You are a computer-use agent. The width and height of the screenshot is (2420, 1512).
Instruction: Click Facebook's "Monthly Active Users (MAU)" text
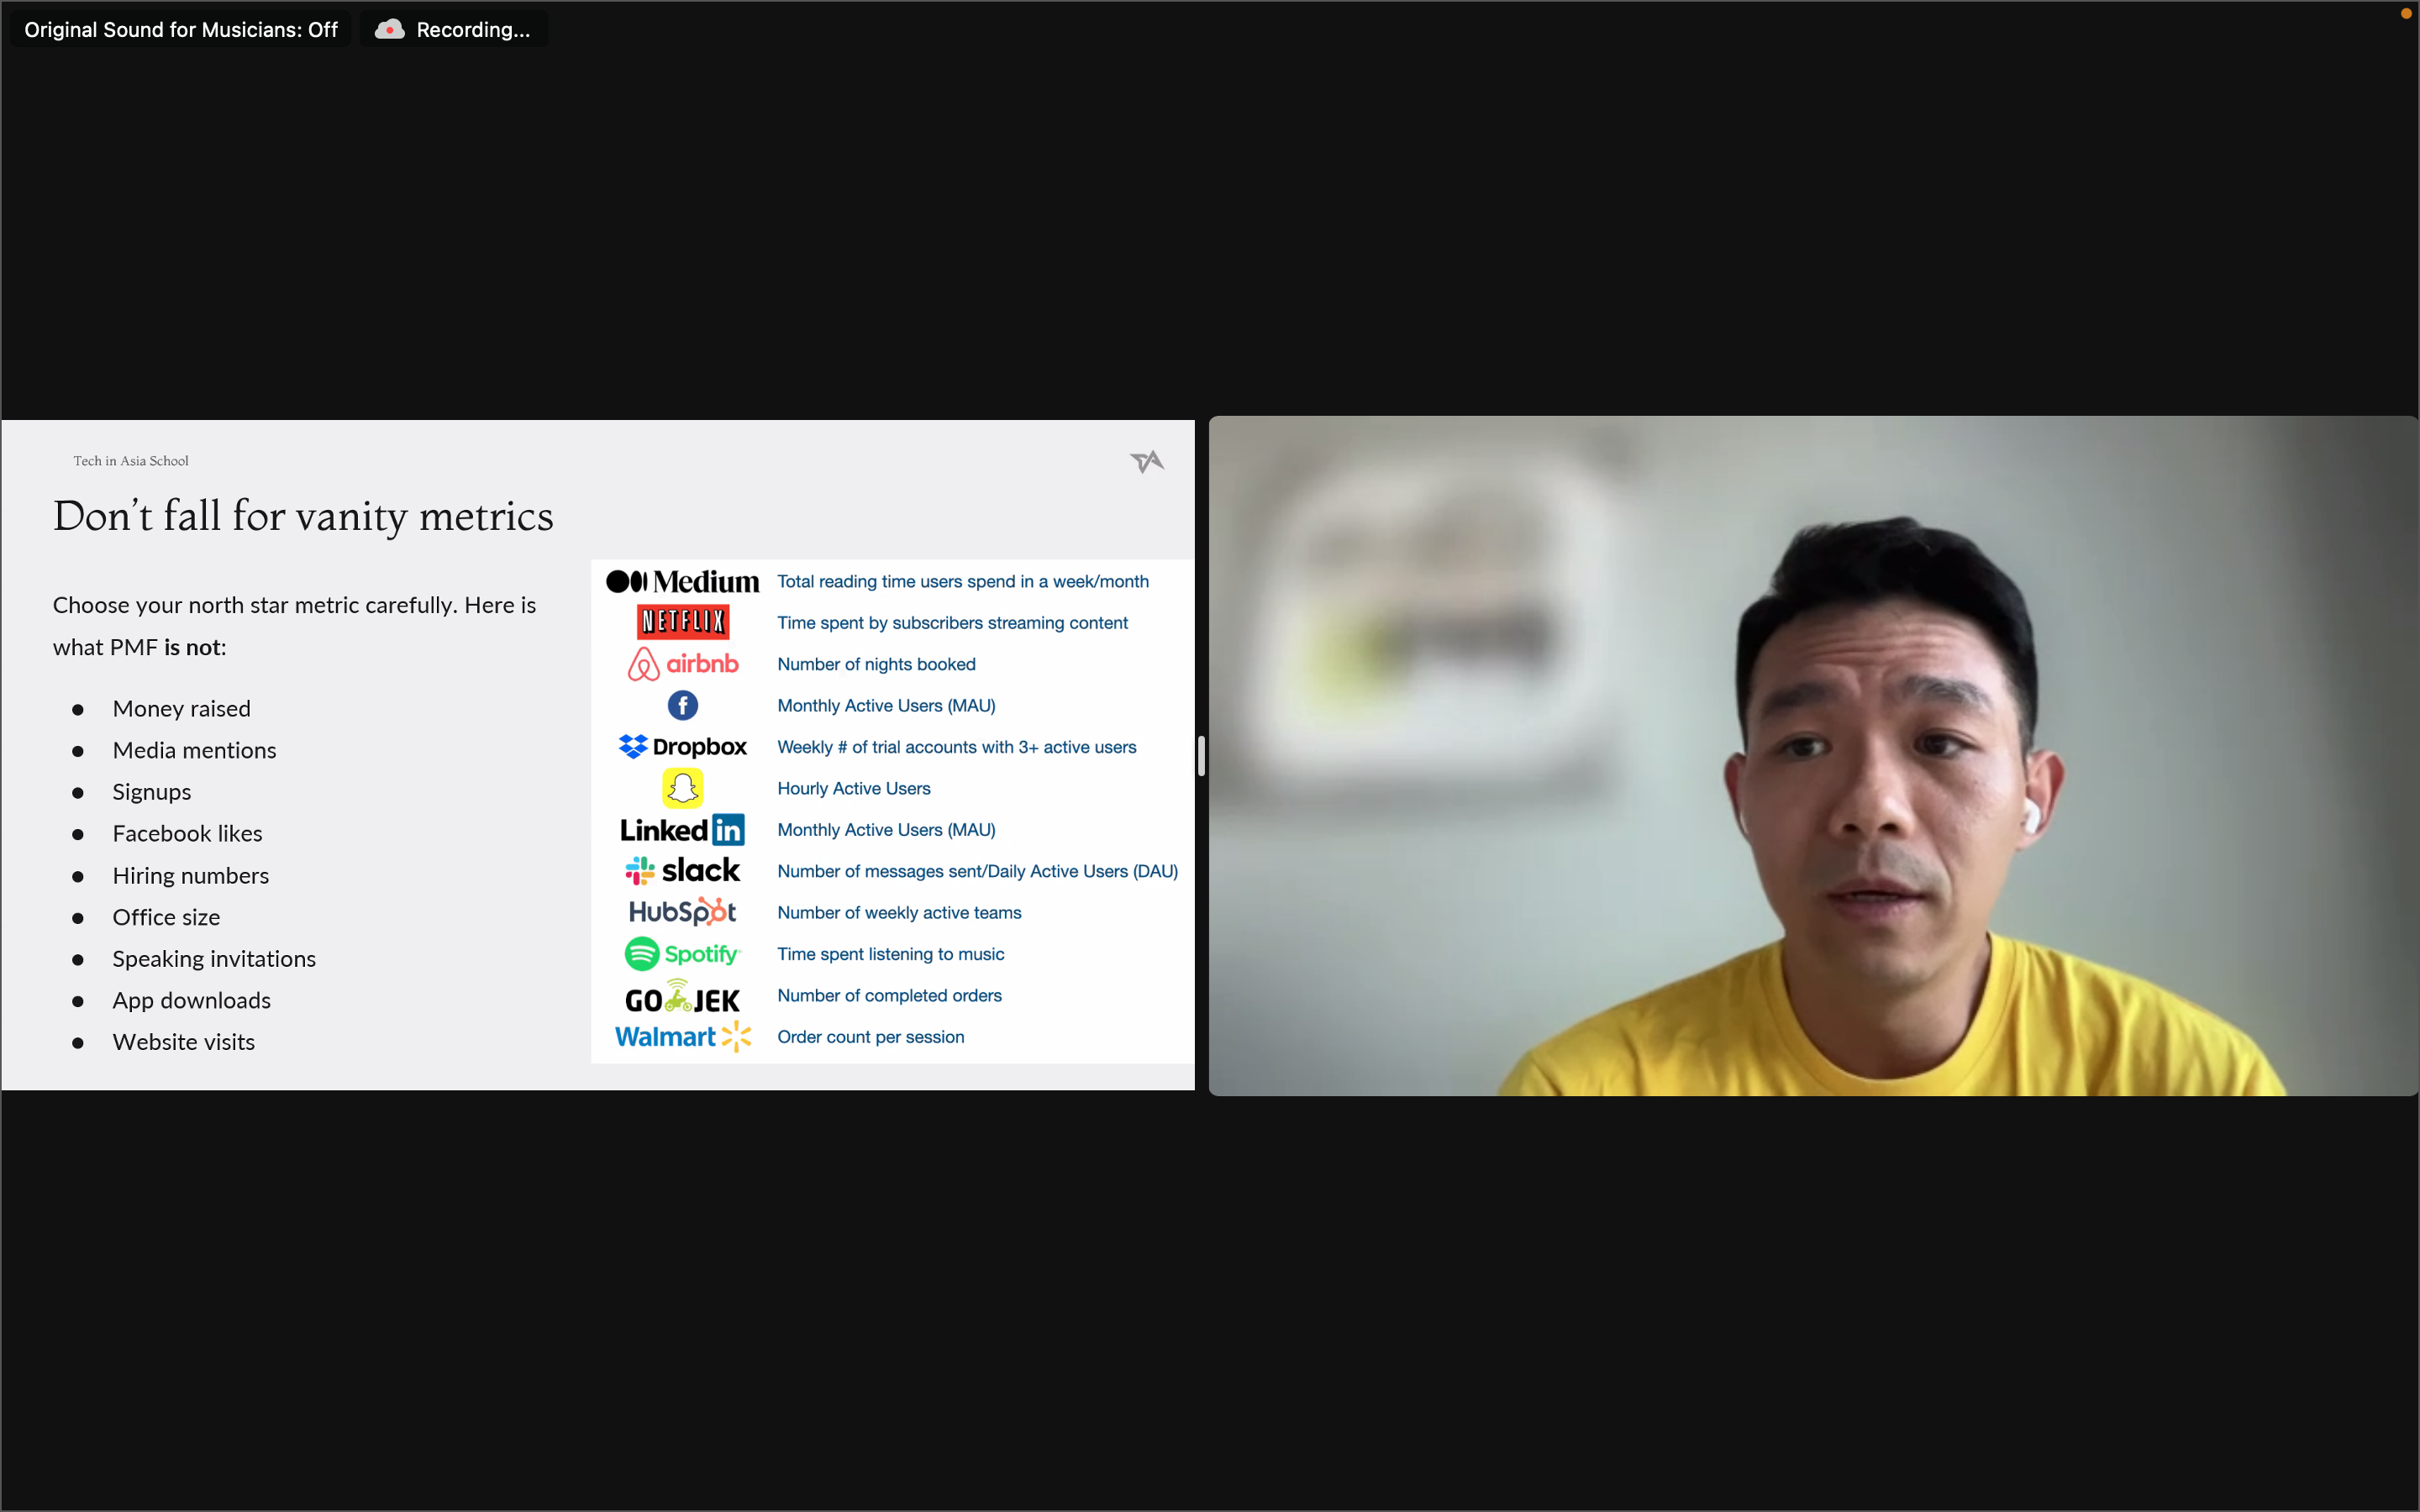tap(886, 706)
